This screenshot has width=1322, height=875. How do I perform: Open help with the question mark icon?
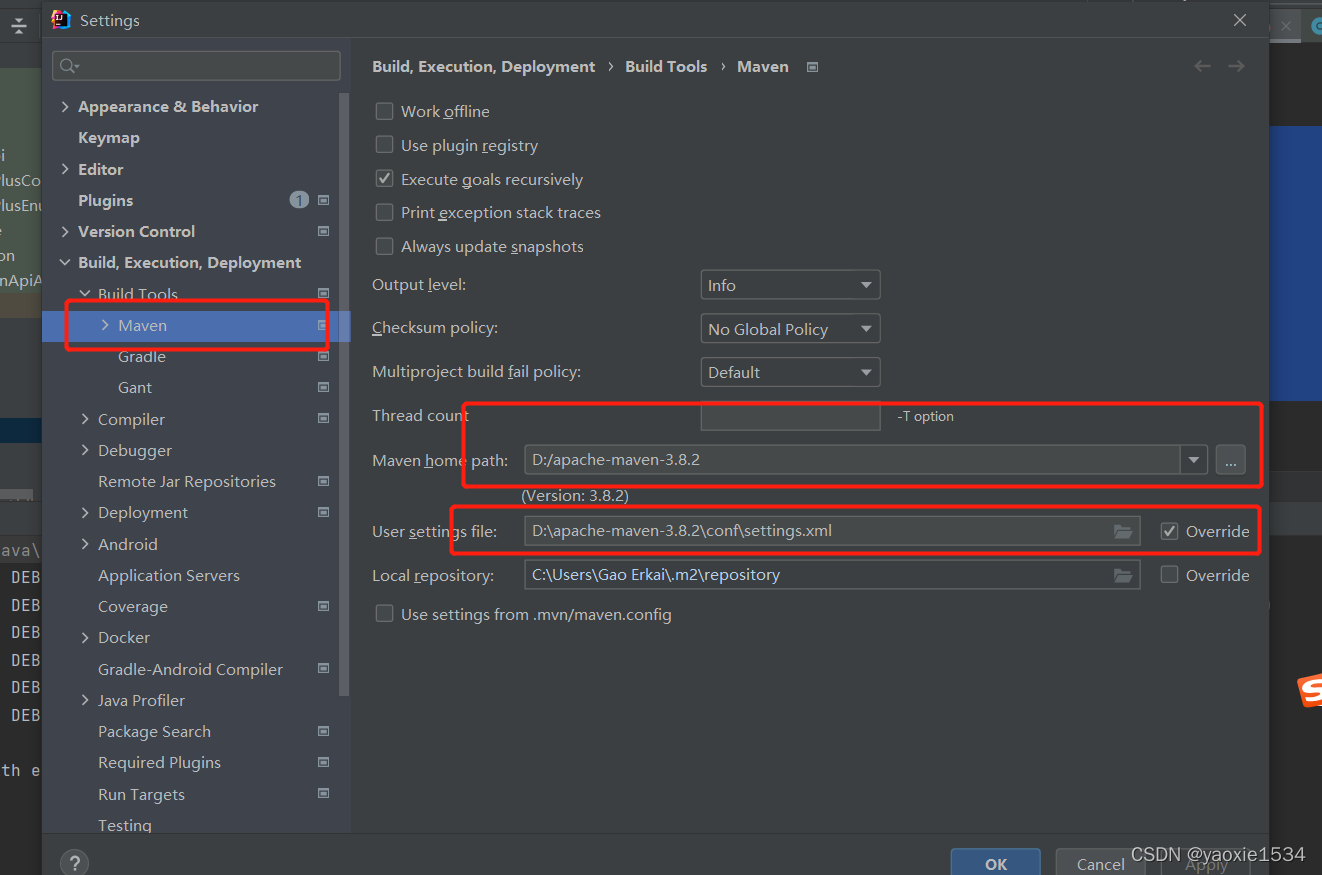(x=74, y=863)
